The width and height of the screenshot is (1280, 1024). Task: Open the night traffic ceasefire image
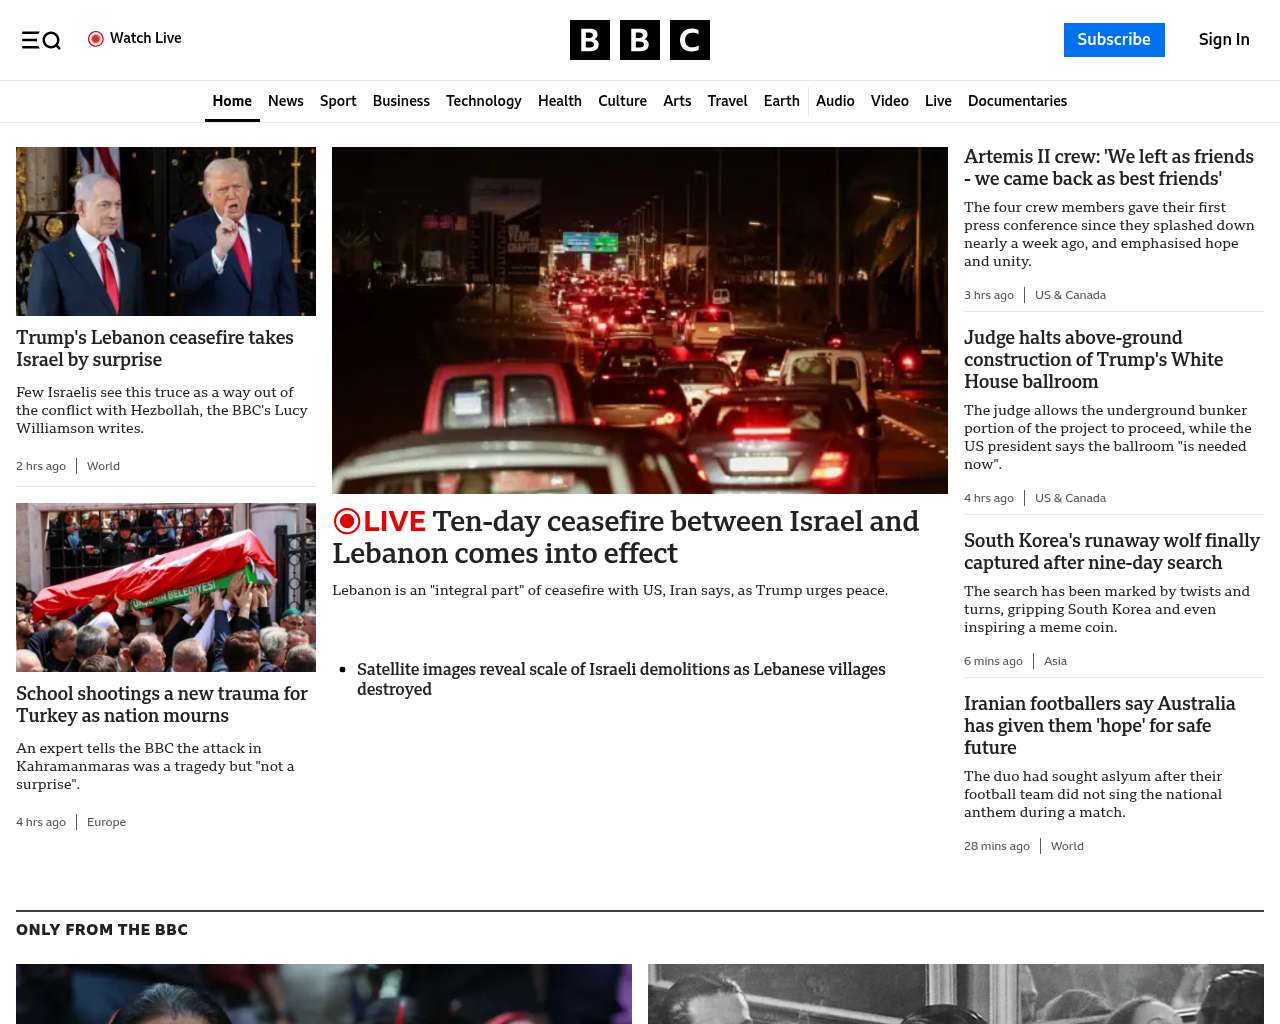(640, 320)
